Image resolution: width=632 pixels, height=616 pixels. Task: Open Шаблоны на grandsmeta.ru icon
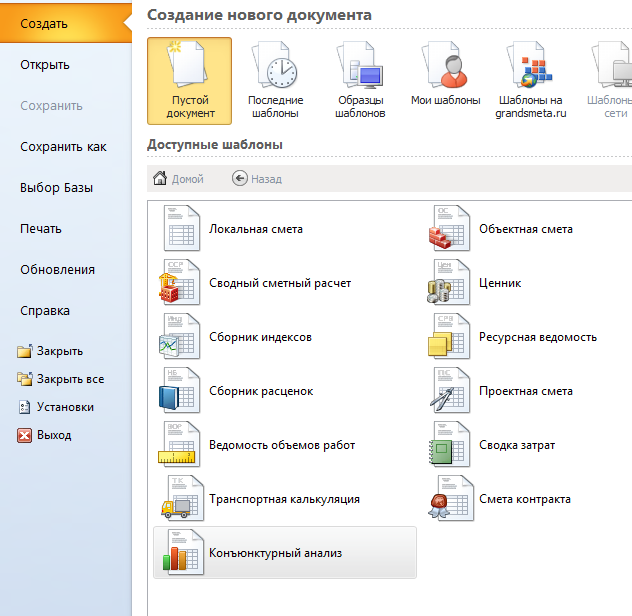point(530,65)
